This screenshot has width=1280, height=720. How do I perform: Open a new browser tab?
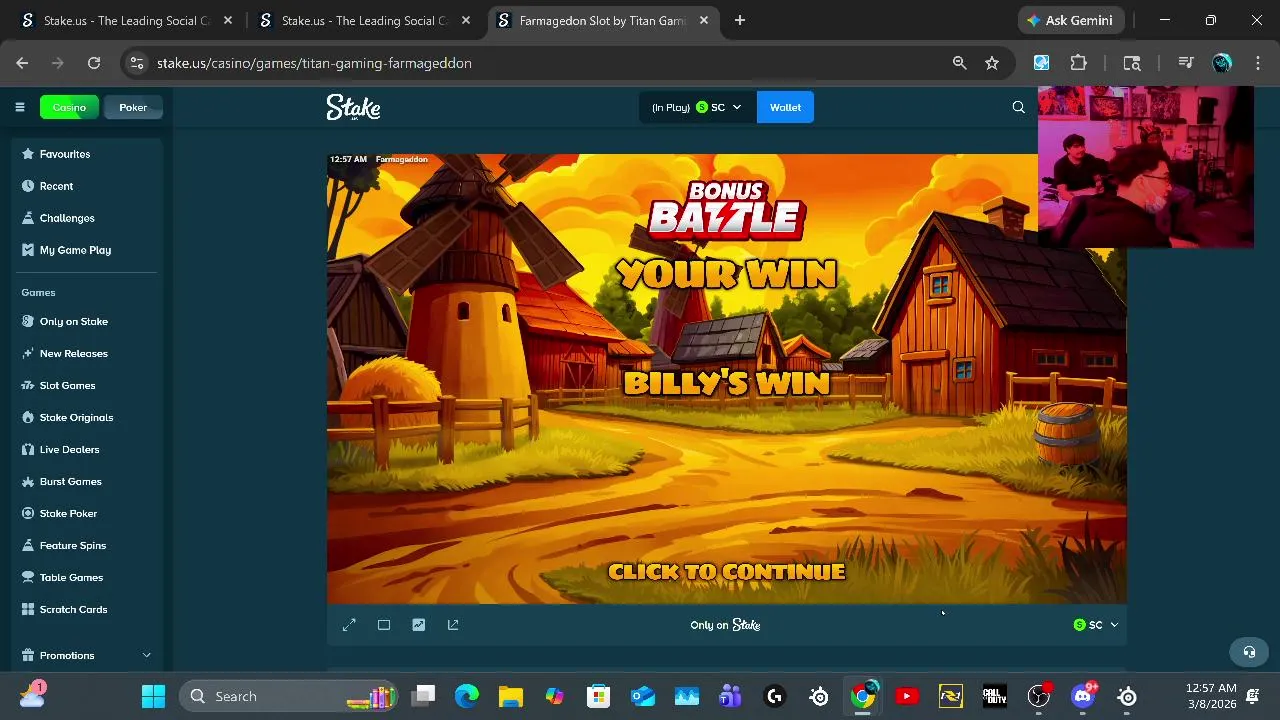click(740, 20)
